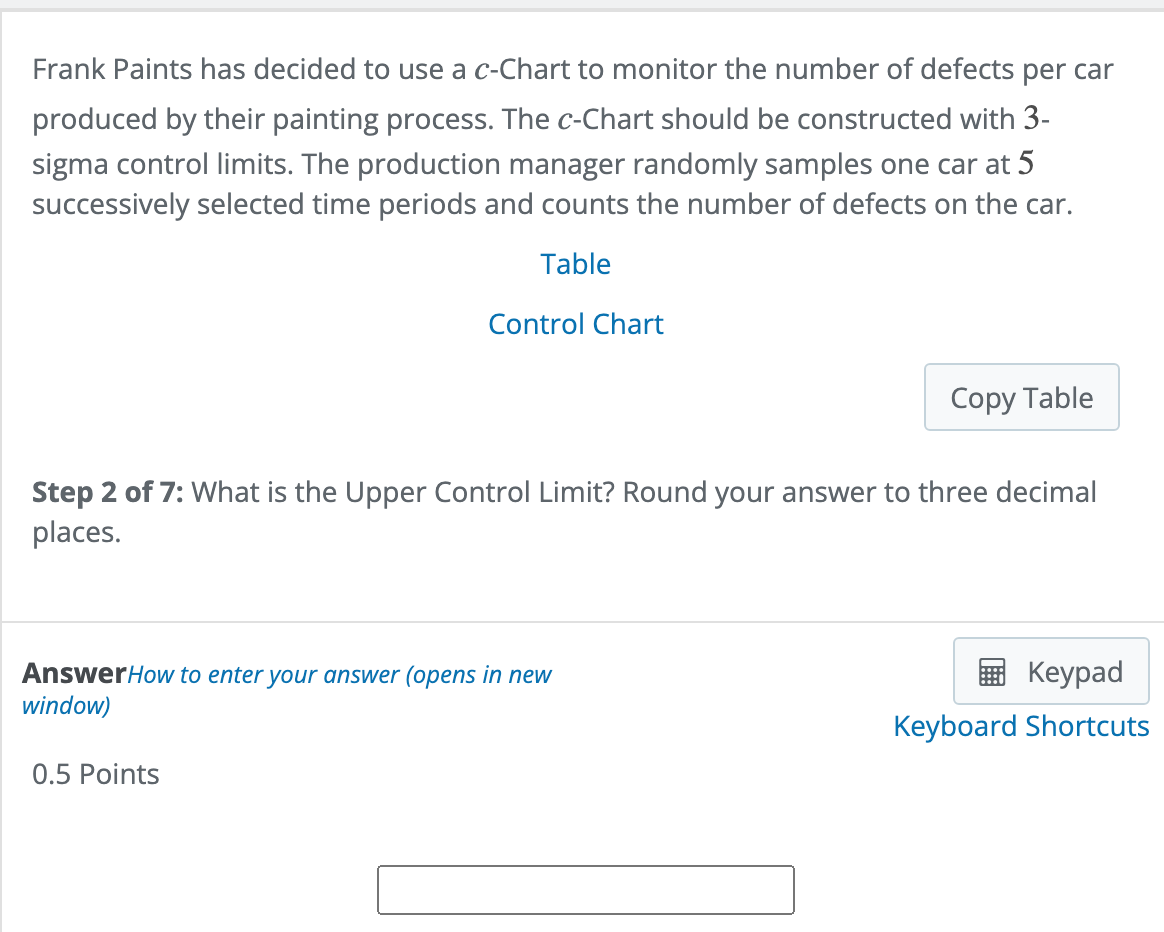Click the "0.5 Points" text
Image resolution: width=1164 pixels, height=932 pixels.
96,774
